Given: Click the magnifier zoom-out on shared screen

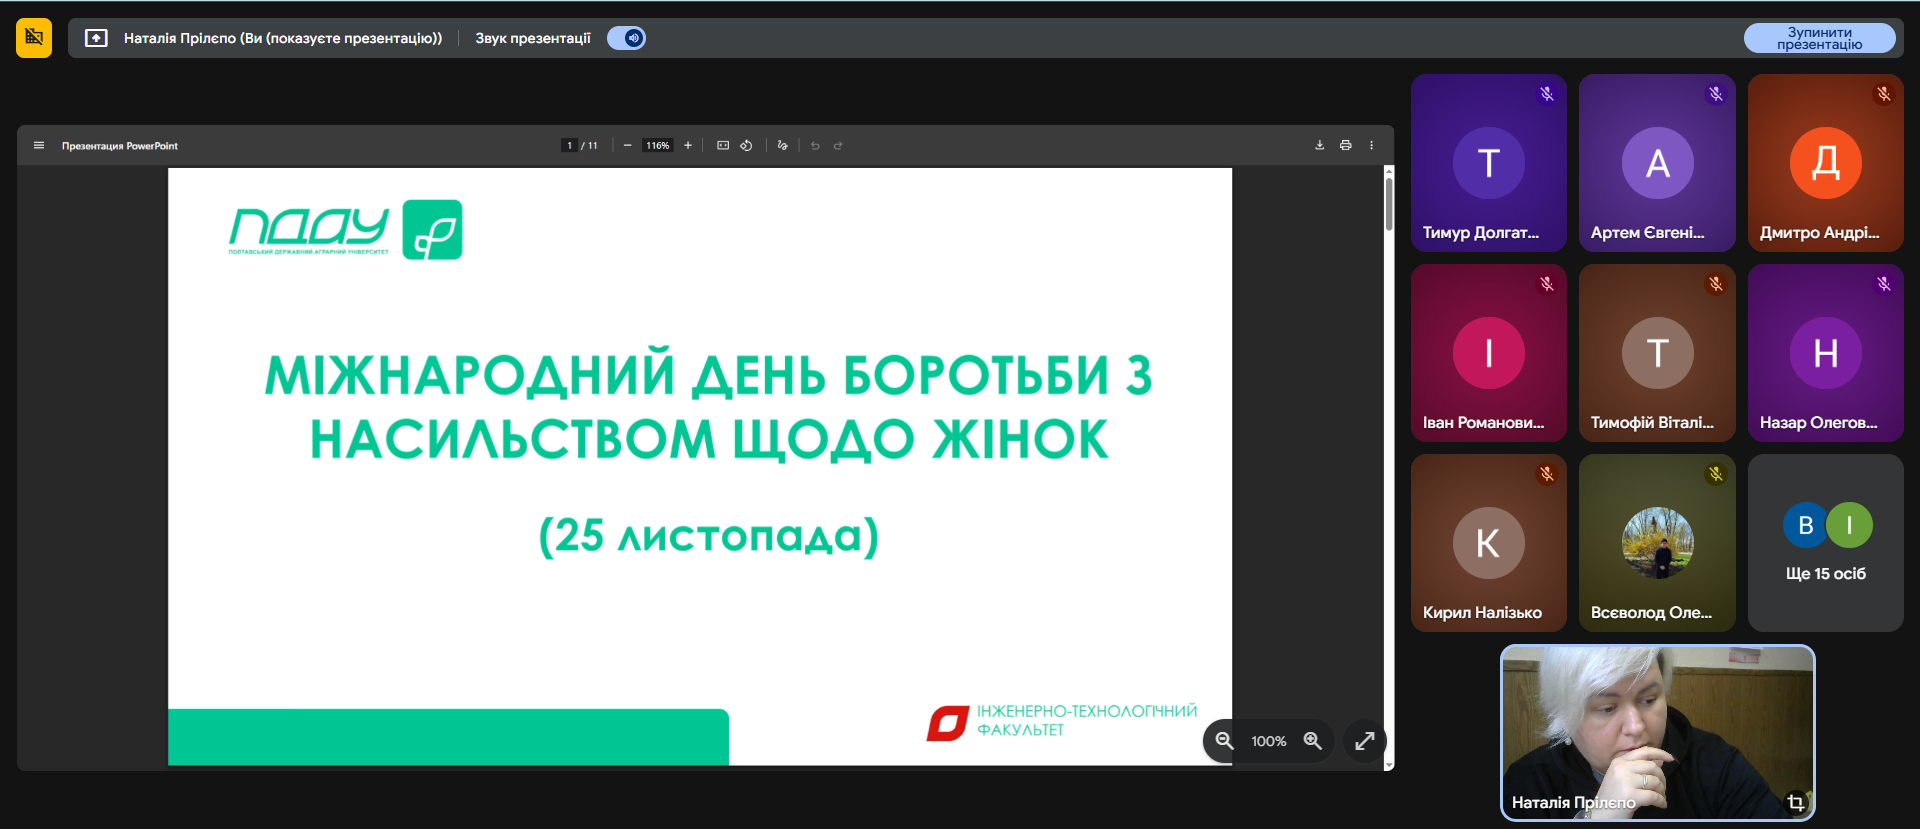Looking at the screenshot, I should 1224,741.
